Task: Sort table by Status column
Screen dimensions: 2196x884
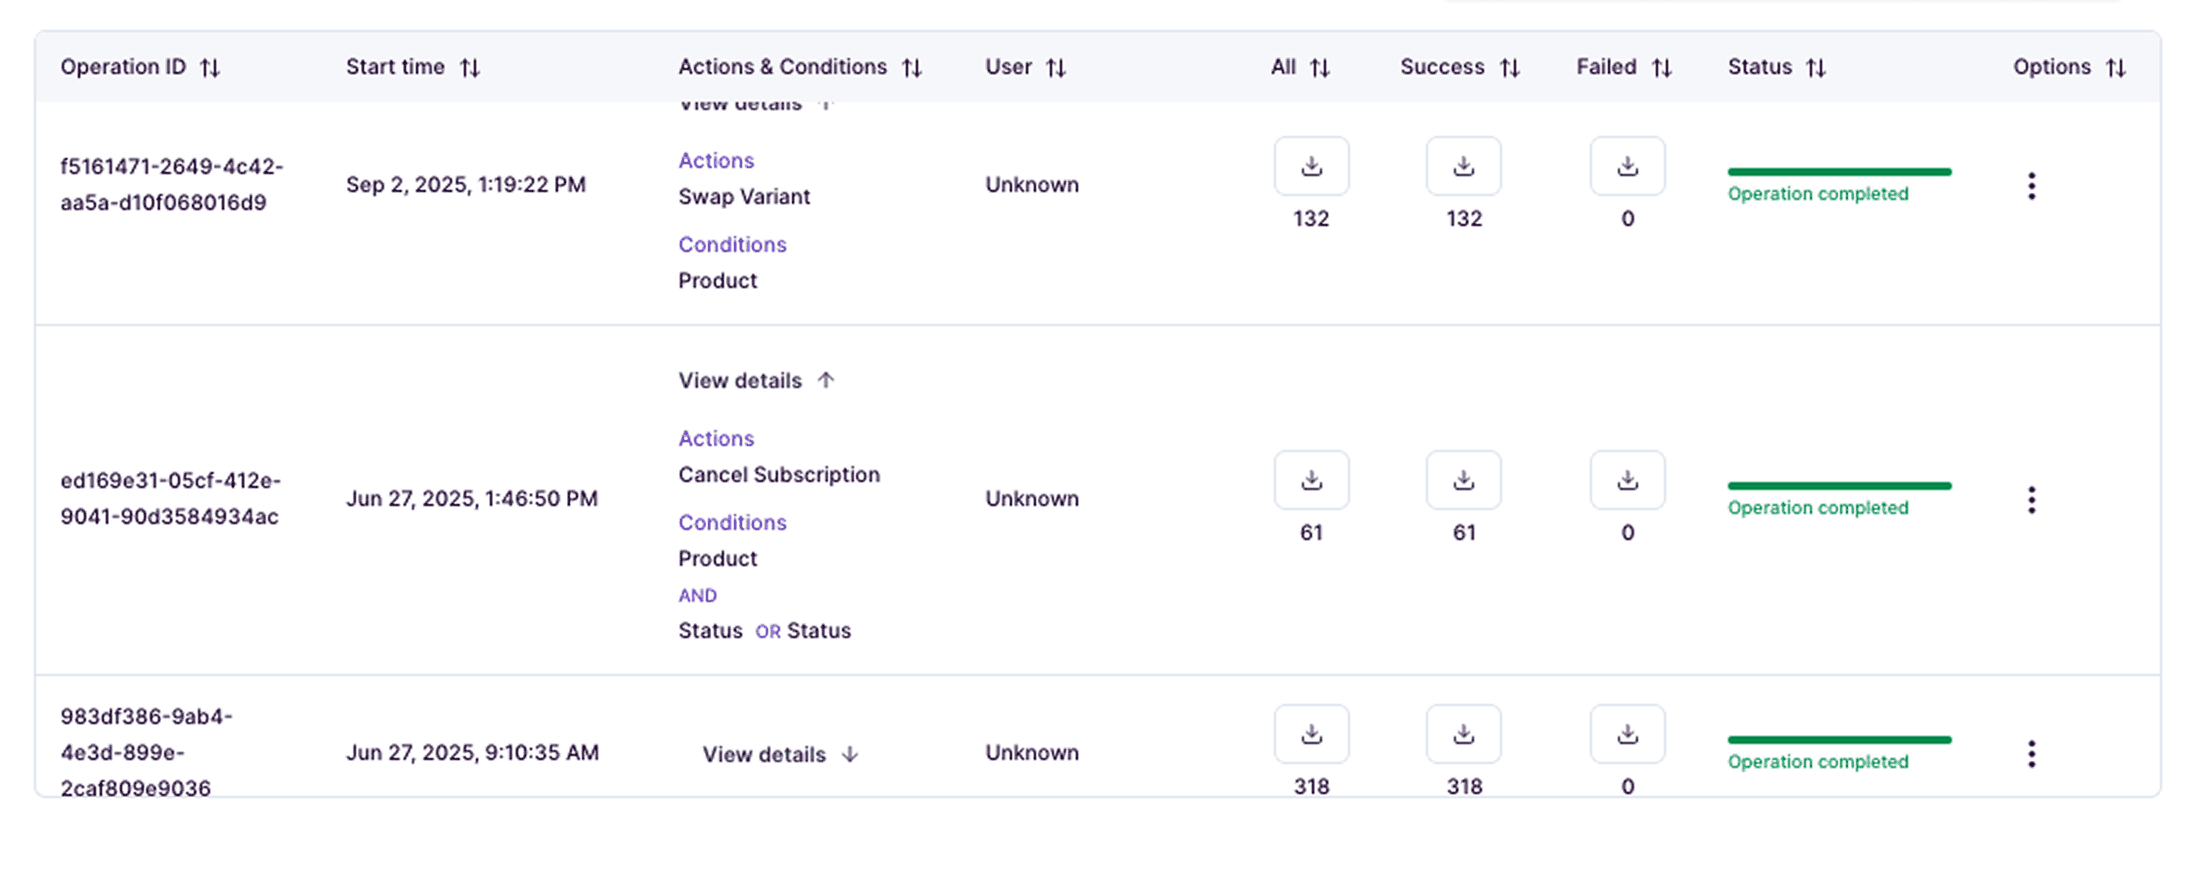Action: click(x=1816, y=68)
